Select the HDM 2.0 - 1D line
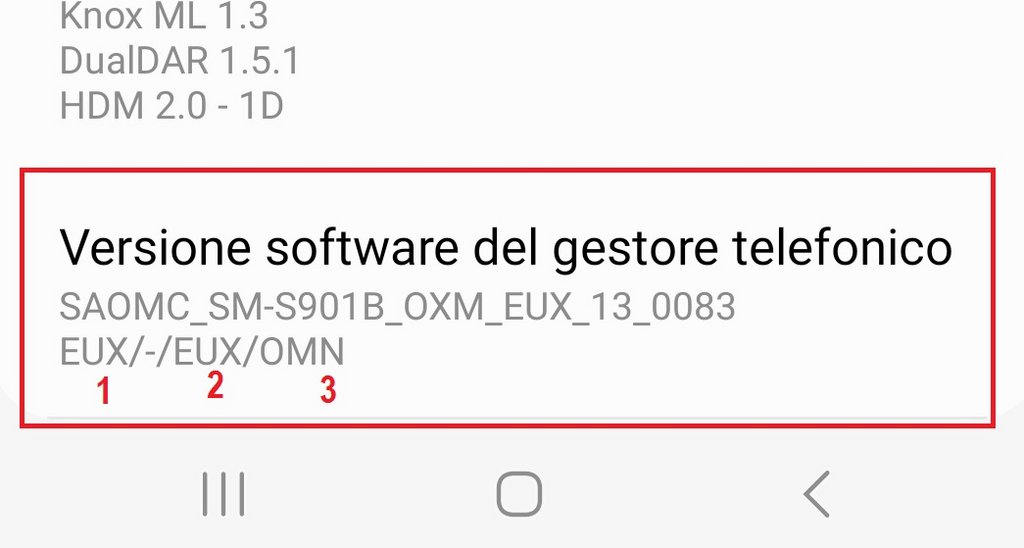The width and height of the screenshot is (1024, 548). (x=171, y=106)
